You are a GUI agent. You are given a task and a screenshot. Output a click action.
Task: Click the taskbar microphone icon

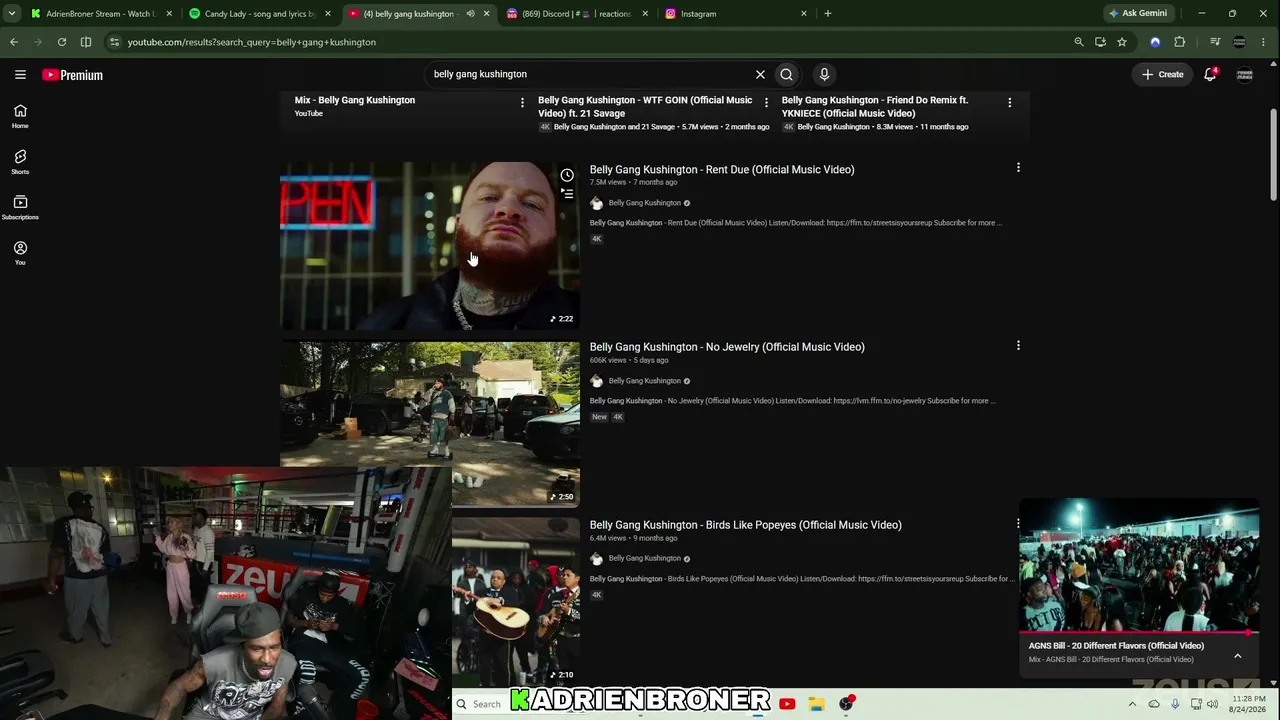pos(1175,704)
